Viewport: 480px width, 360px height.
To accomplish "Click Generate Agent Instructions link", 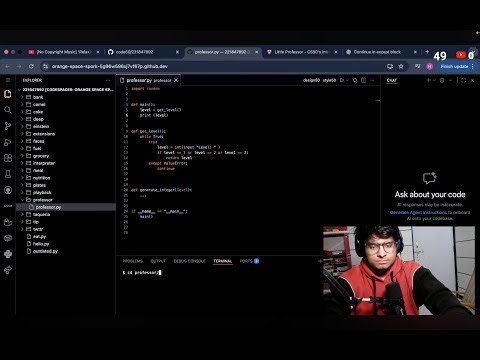I will [418, 212].
